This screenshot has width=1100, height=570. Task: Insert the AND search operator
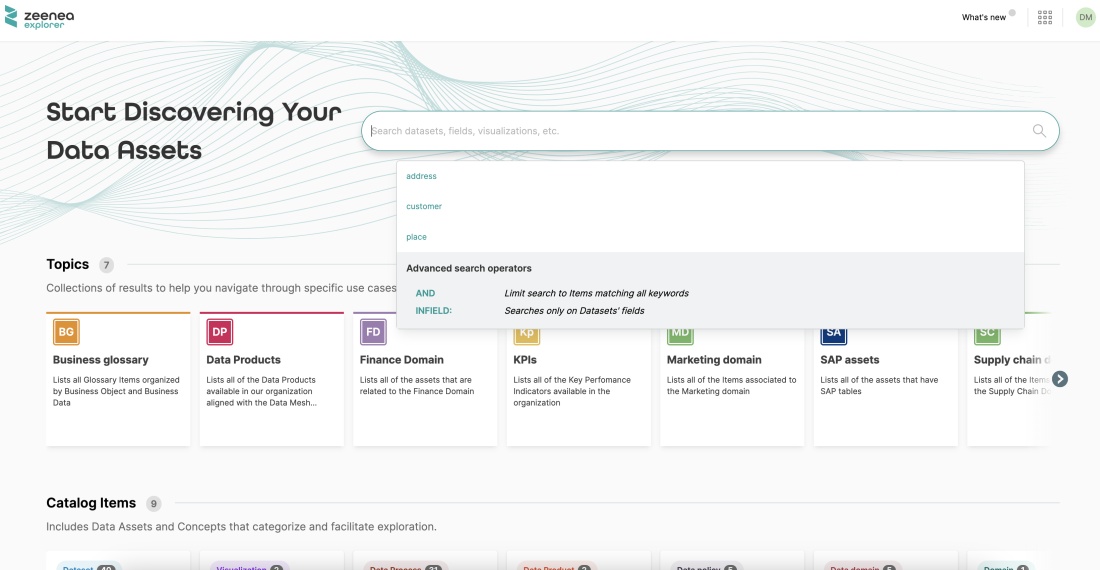click(425, 293)
